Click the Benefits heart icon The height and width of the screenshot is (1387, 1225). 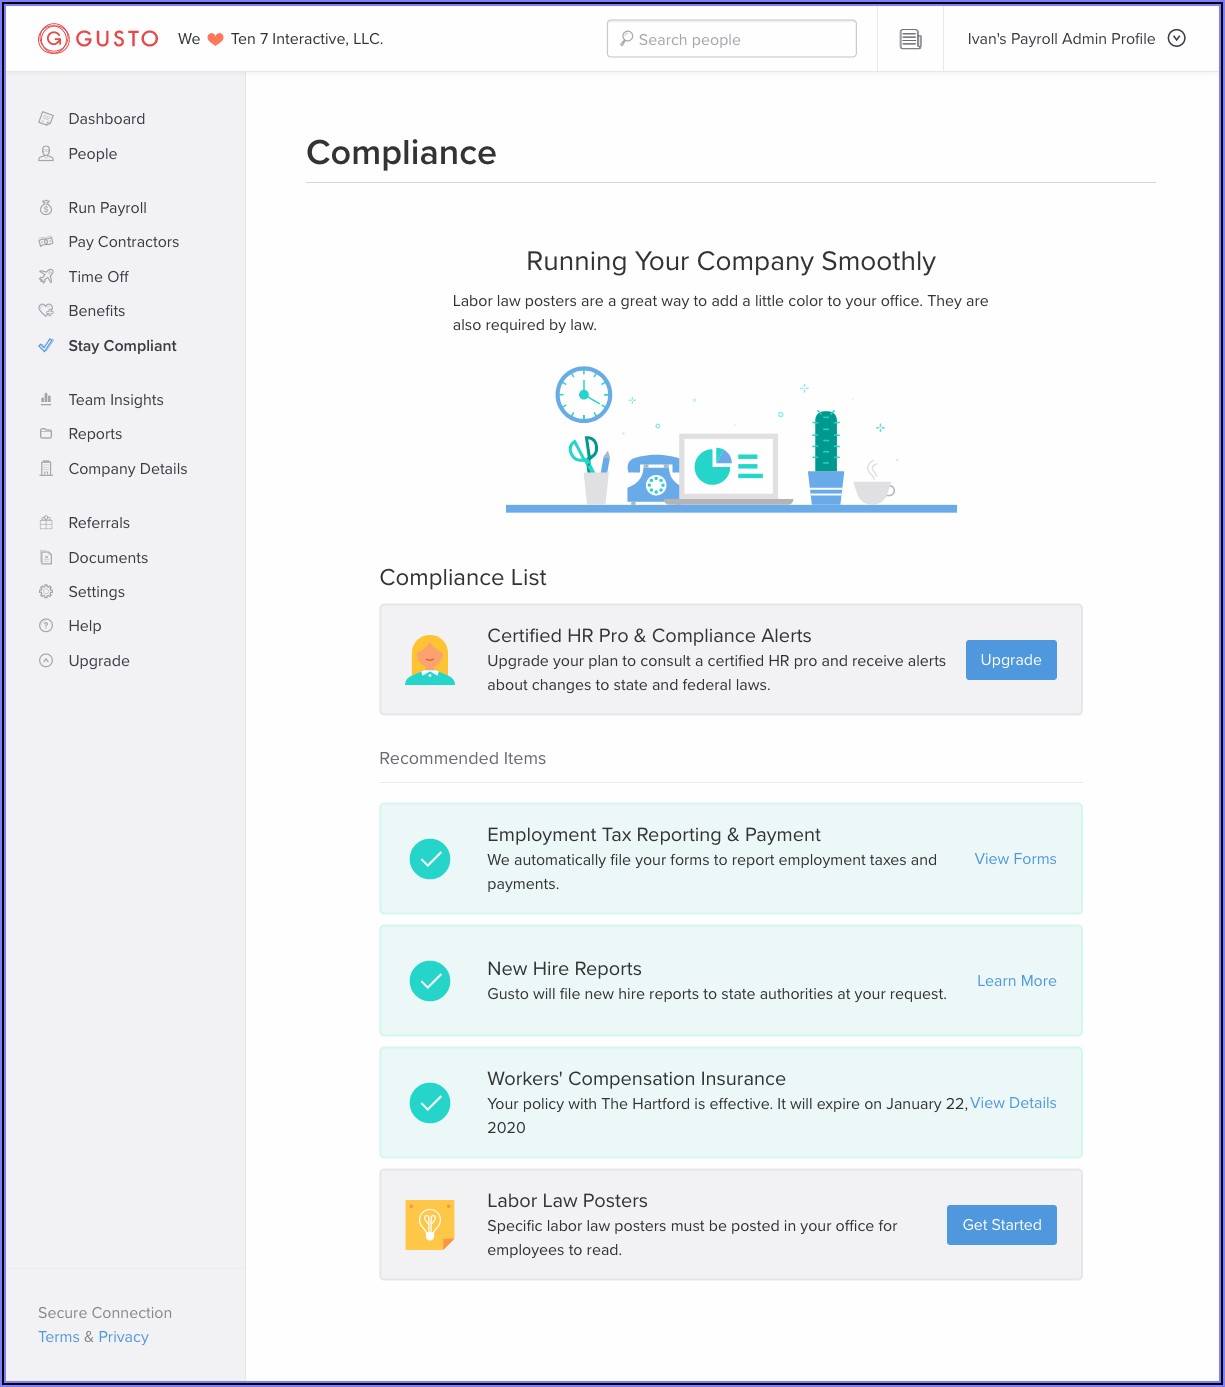click(x=46, y=311)
